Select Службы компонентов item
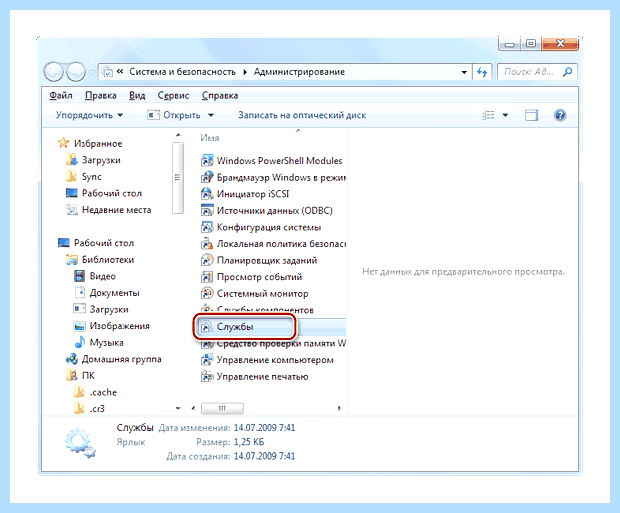The height and width of the screenshot is (513, 620). [x=258, y=310]
